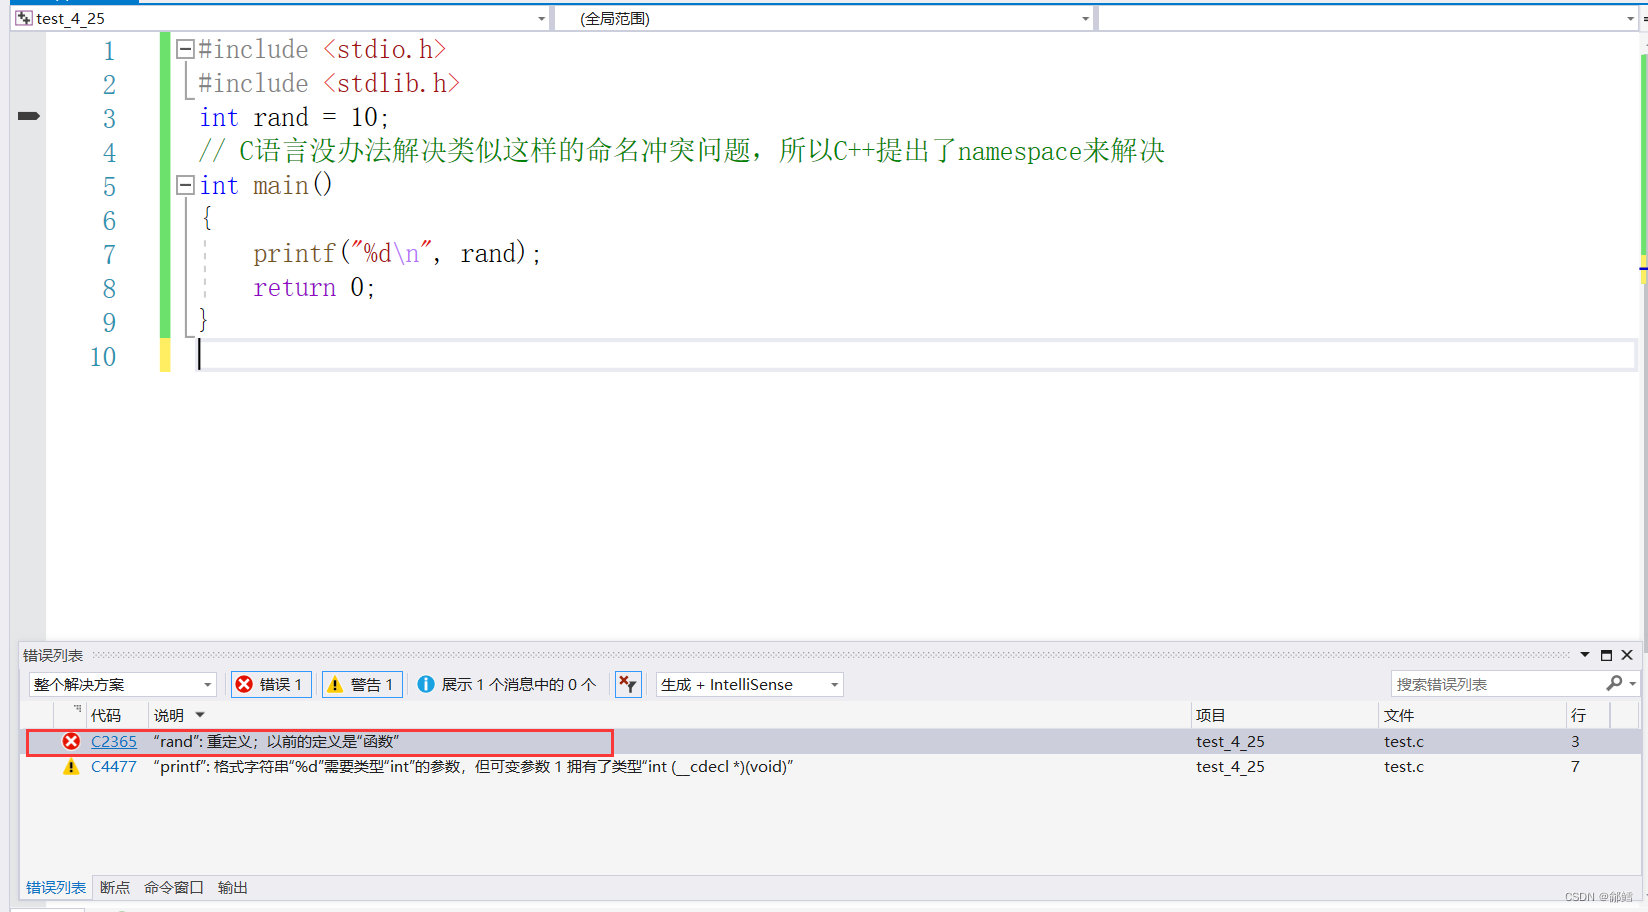Viewport: 1648px width, 912px height.
Task: Sort errors by the 行 column header
Action: (x=1578, y=714)
